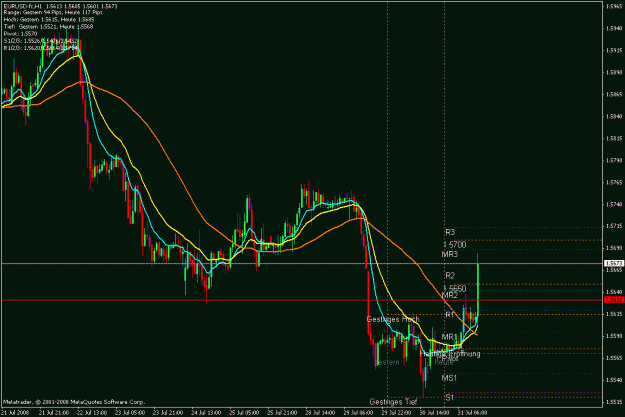This screenshot has height=417, width=625.
Task: Click the 29 Jul 22:00 time label
Action: click(397, 413)
